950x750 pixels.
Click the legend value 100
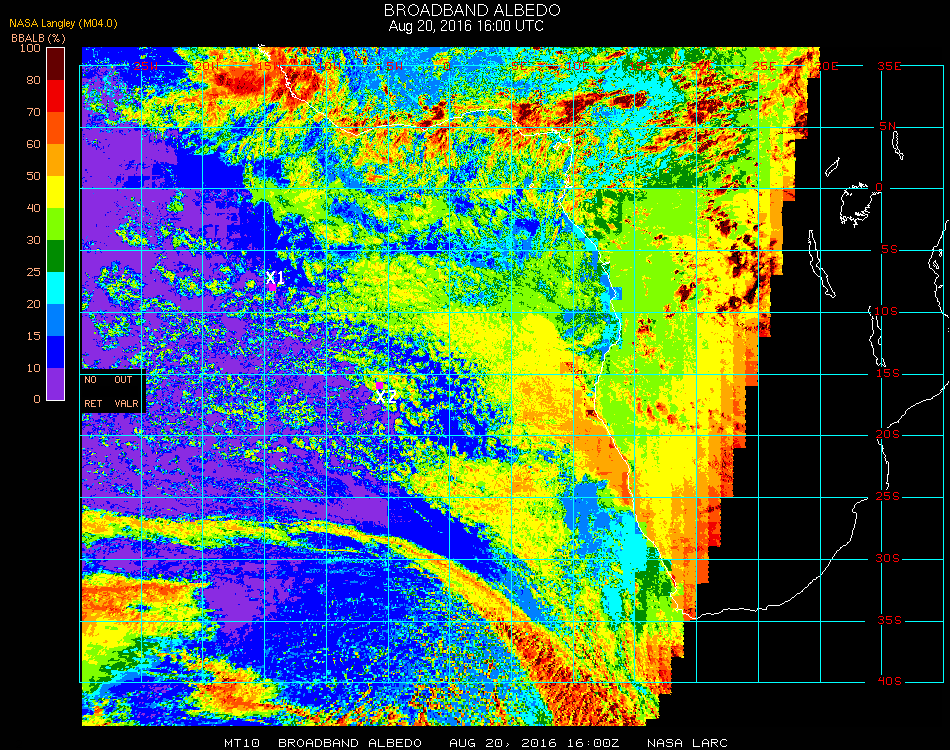(30, 48)
